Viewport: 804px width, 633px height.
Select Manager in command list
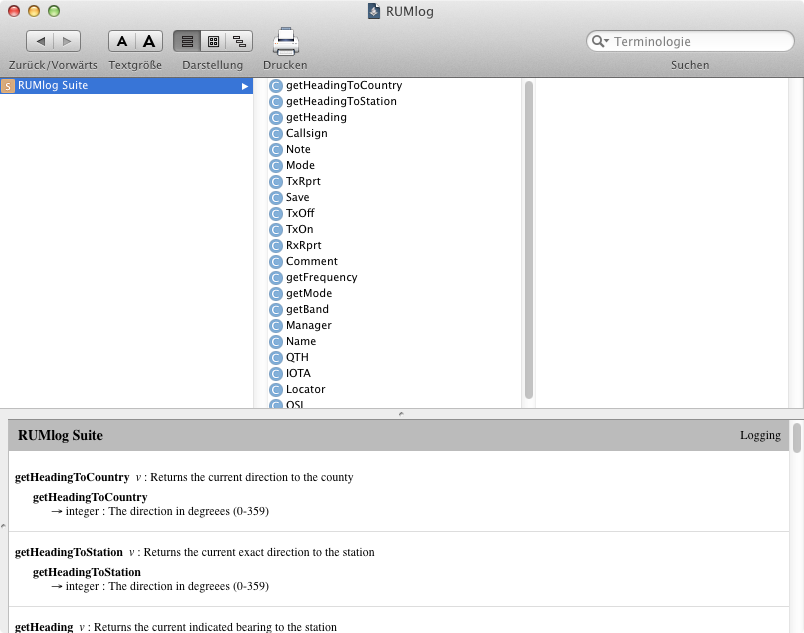click(309, 325)
